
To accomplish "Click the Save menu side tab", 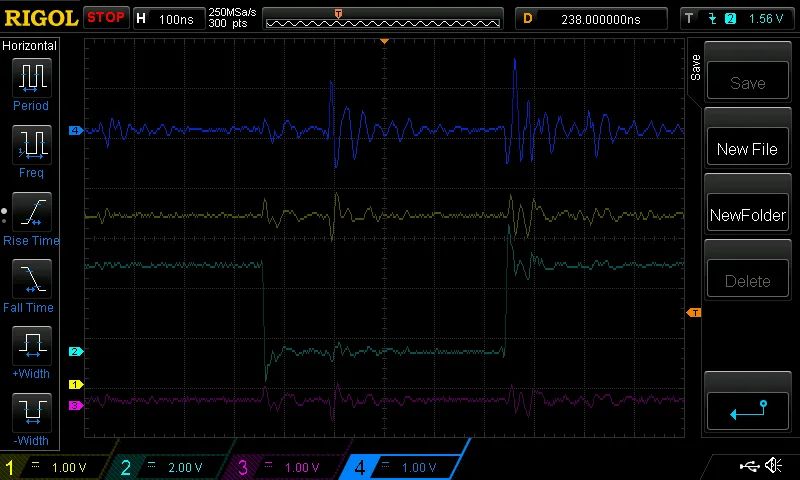I will click(695, 68).
